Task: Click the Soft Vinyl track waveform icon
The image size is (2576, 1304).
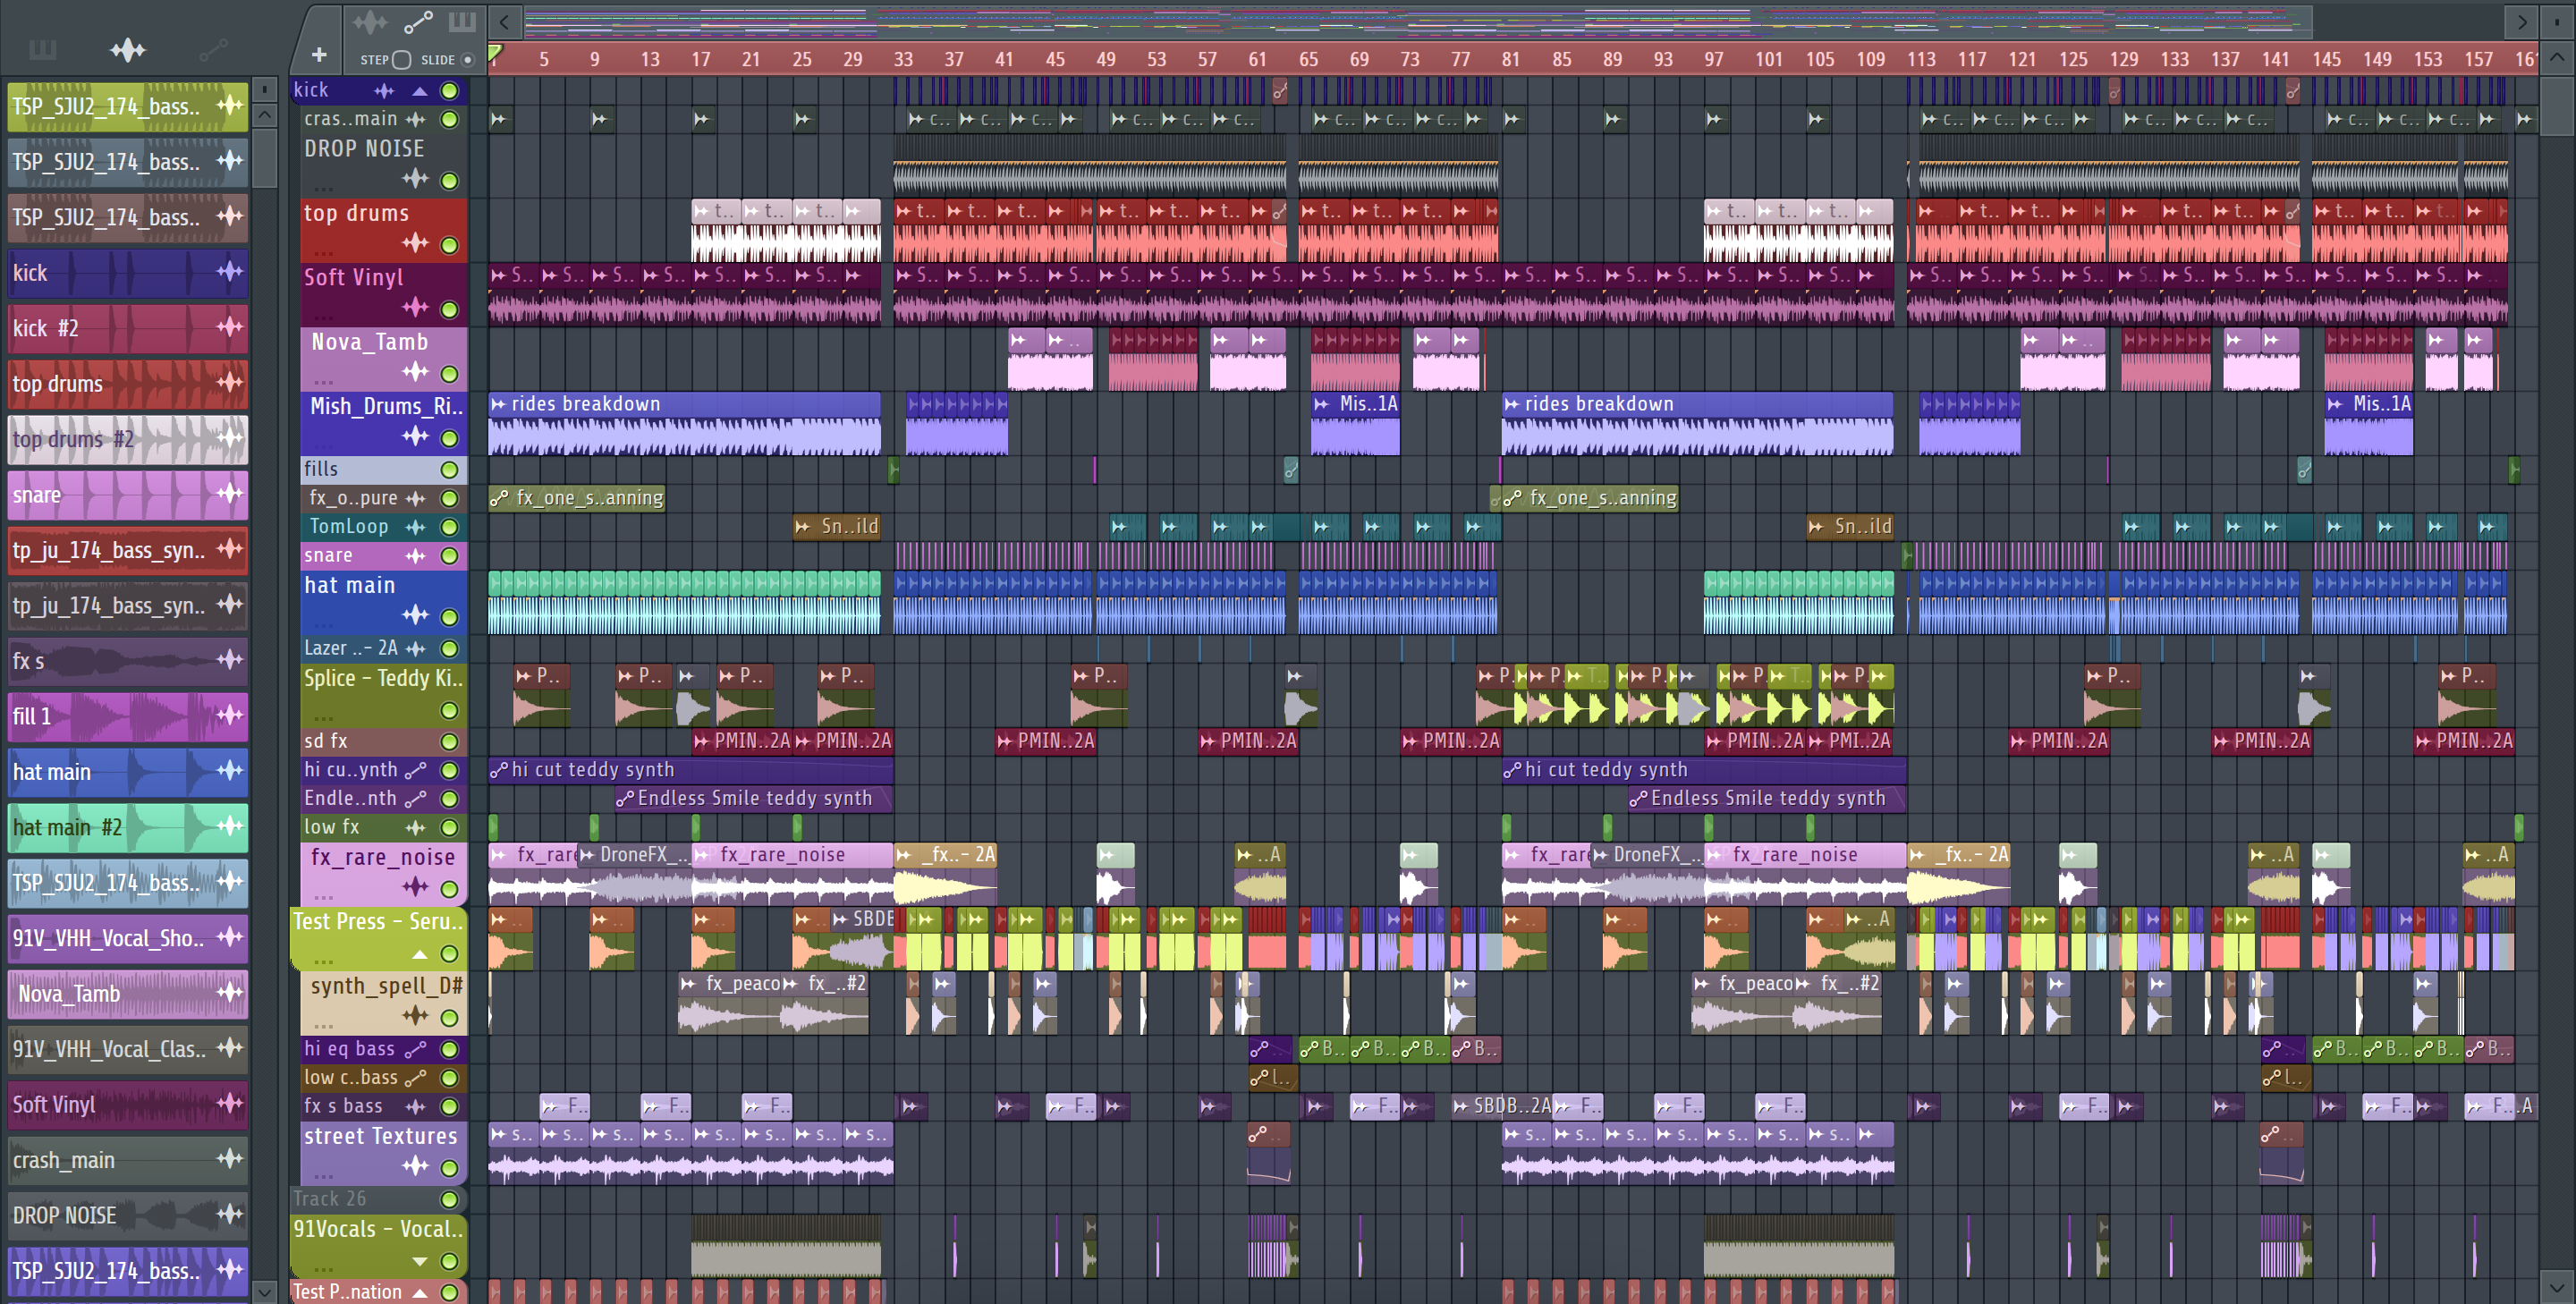Action: pos(416,307)
